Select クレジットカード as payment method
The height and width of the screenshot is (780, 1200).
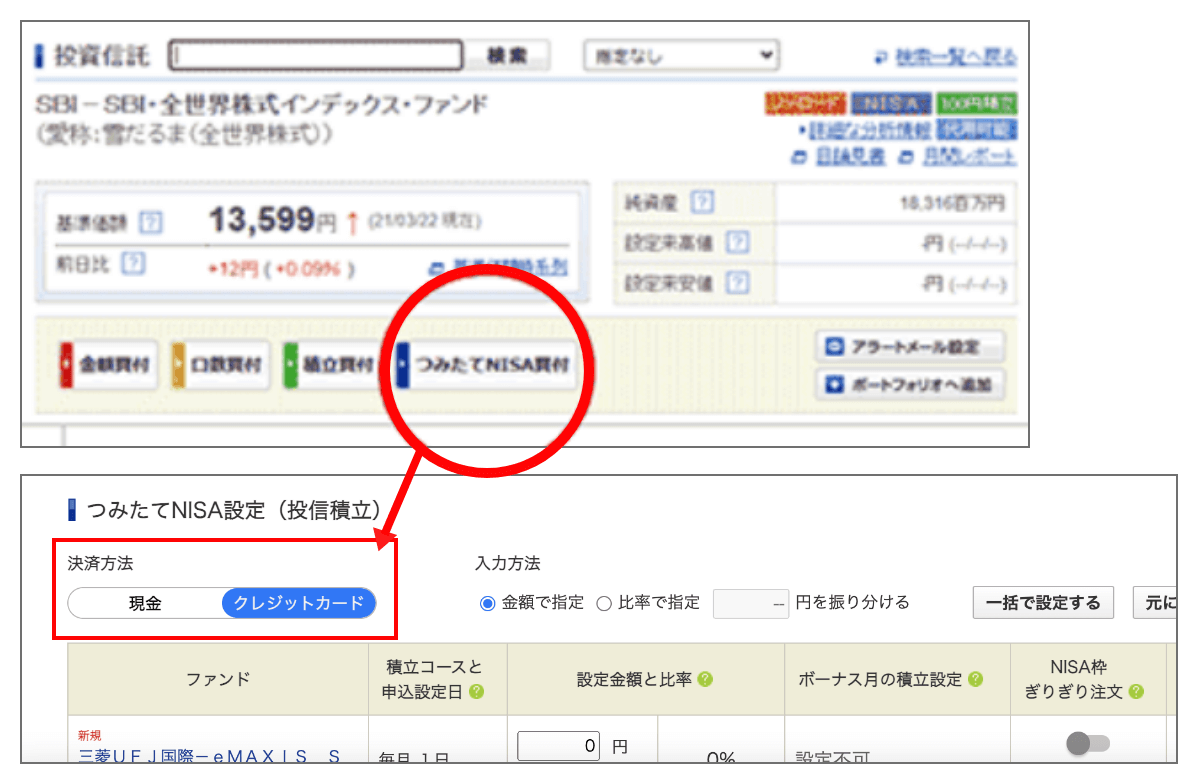pyautogui.click(x=299, y=603)
